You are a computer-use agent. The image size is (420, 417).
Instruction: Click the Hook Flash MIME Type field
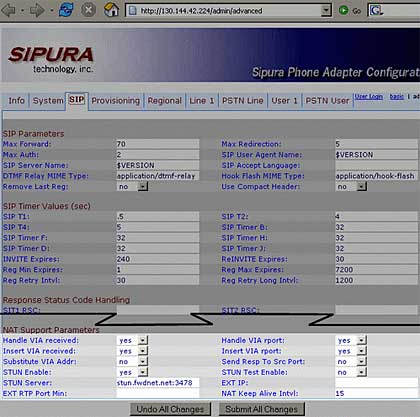[x=376, y=176]
